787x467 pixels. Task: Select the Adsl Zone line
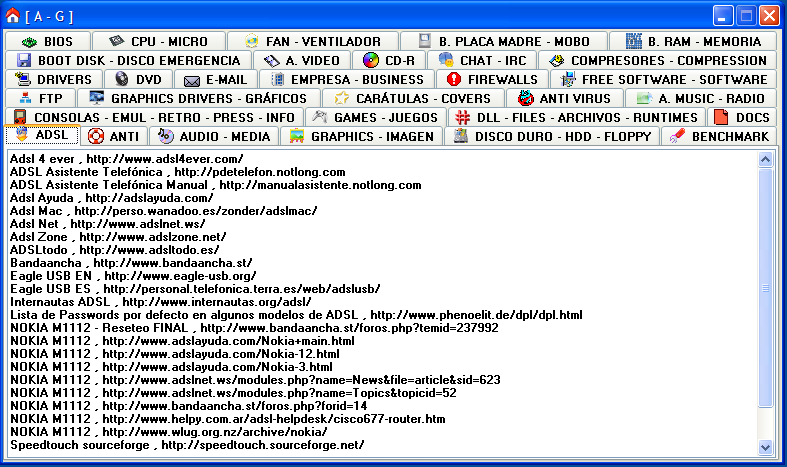tap(118, 237)
